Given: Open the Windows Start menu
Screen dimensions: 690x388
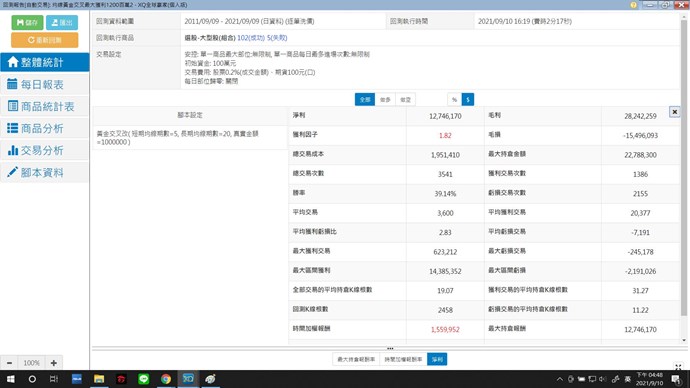Looking at the screenshot, I should click(x=10, y=379).
